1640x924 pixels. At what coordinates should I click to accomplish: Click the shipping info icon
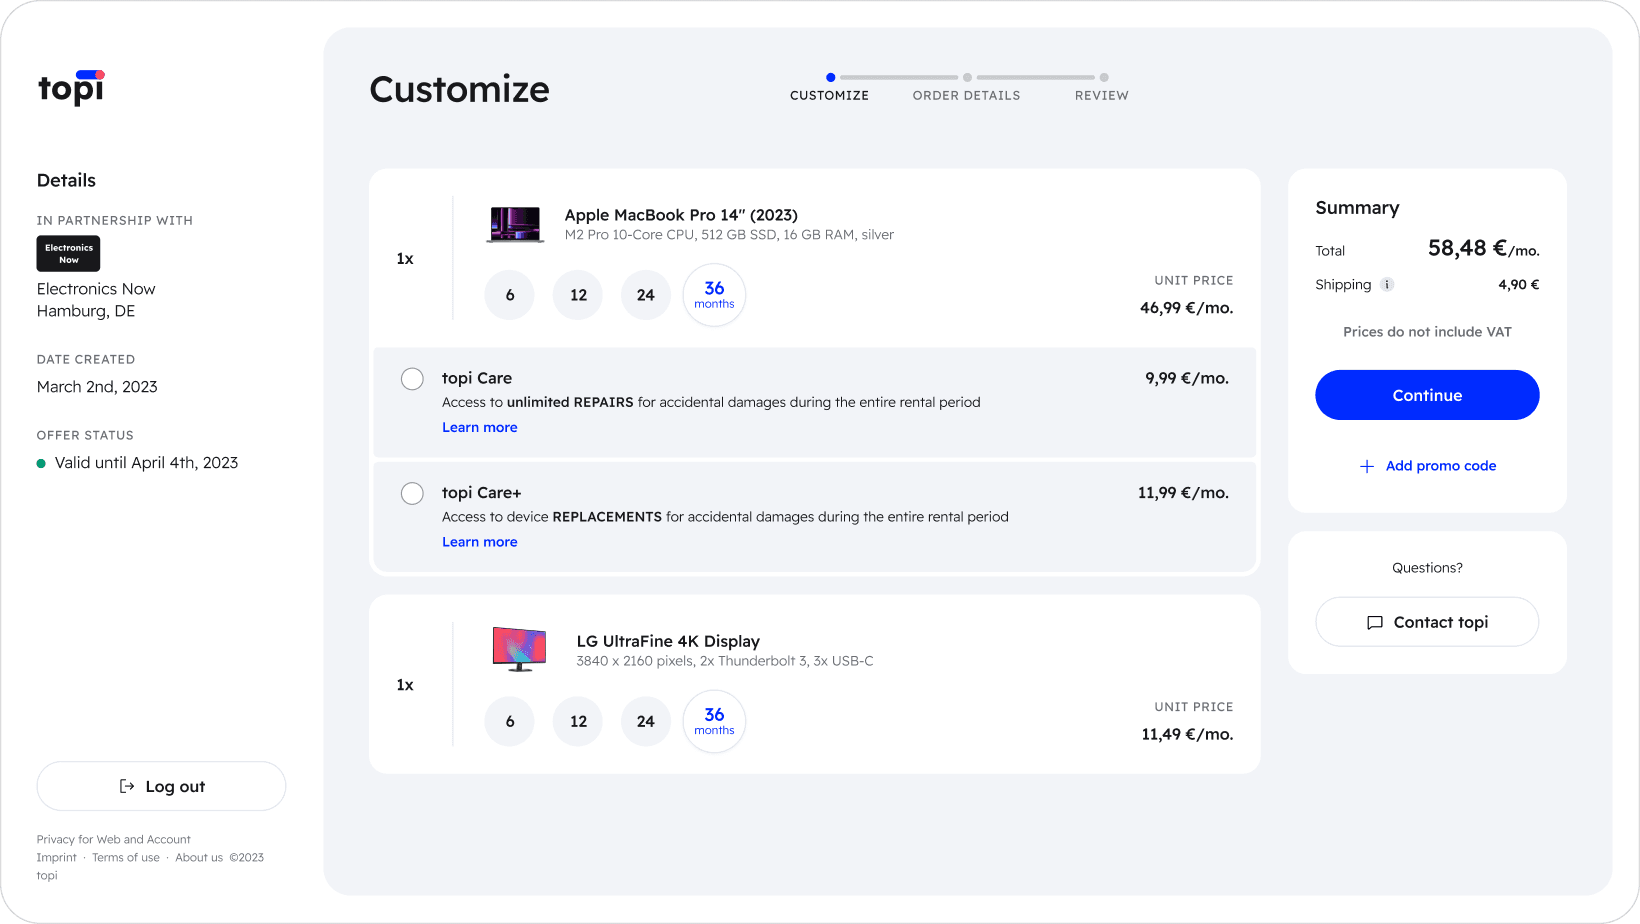[x=1387, y=284]
